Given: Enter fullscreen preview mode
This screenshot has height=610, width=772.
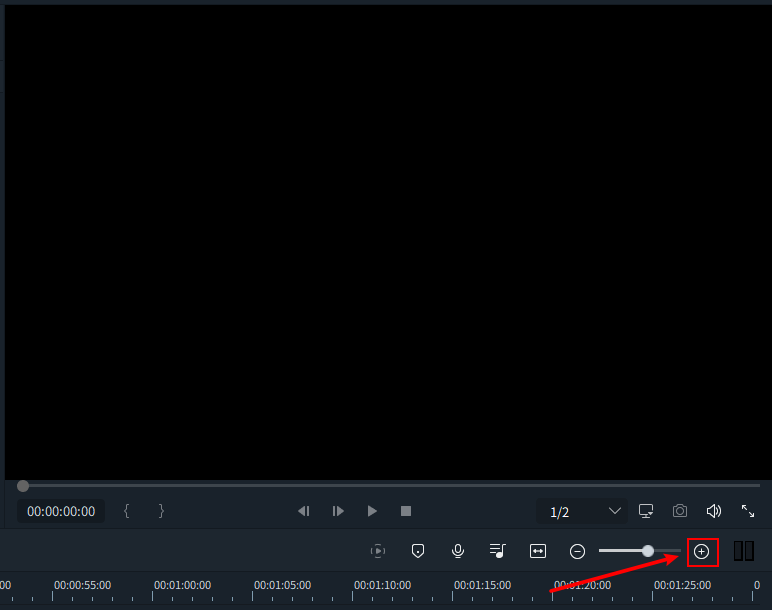Looking at the screenshot, I should (x=748, y=511).
